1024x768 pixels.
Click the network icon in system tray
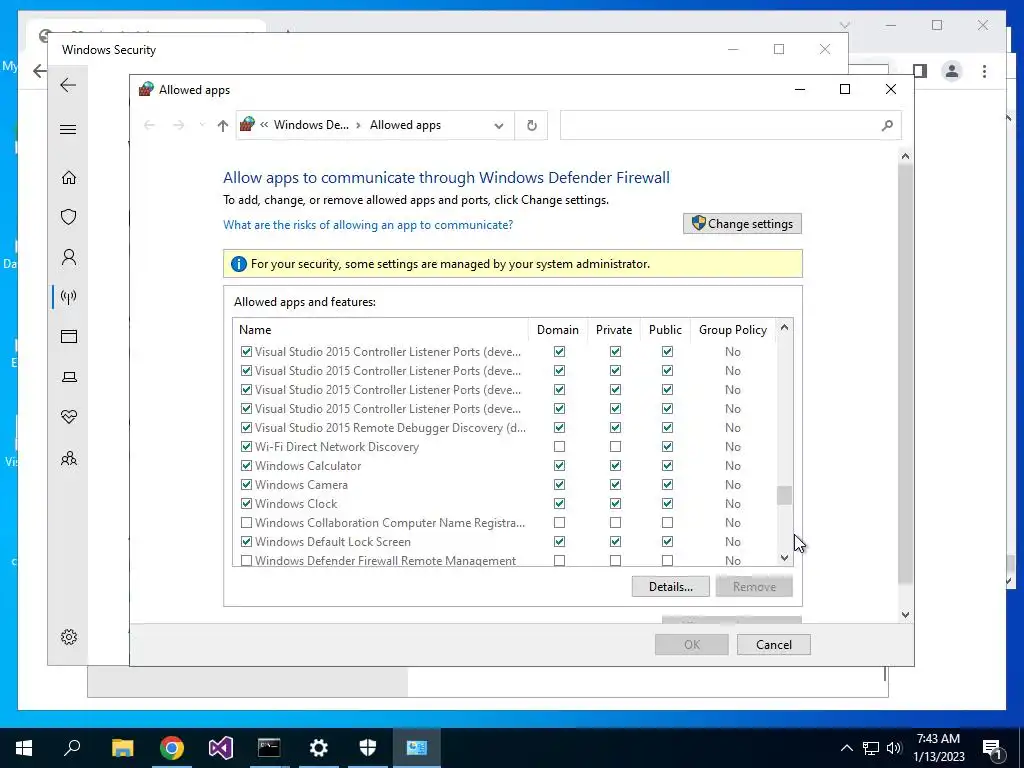pyautogui.click(x=871, y=748)
